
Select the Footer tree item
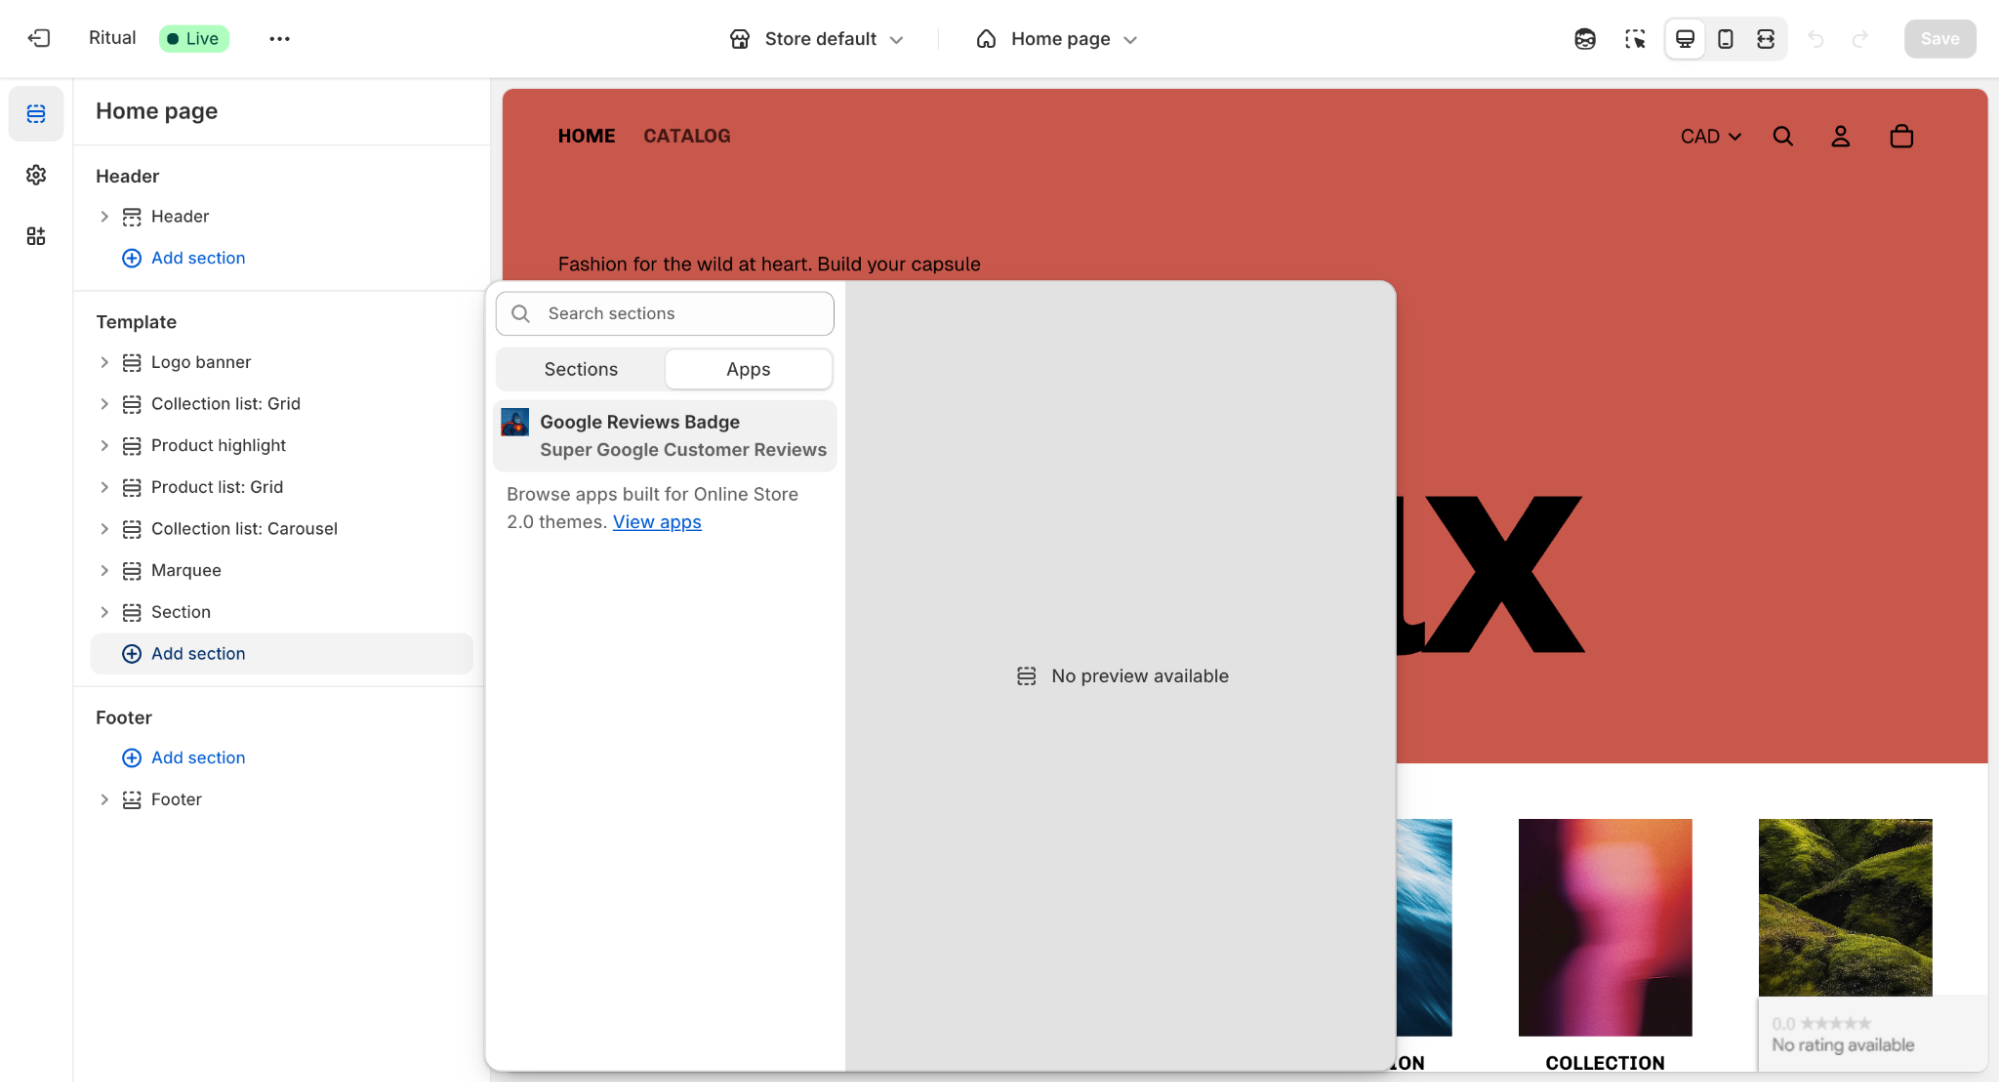tap(176, 799)
